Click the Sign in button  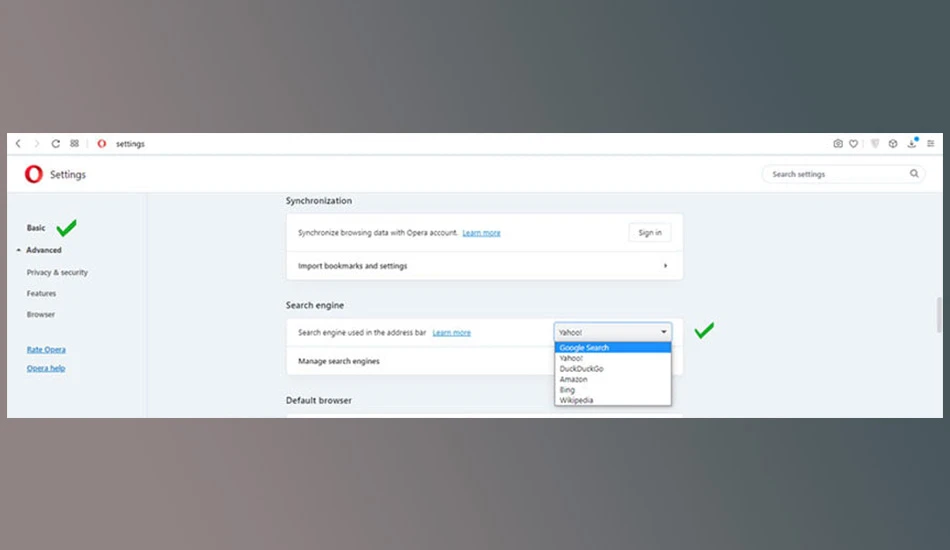[650, 233]
